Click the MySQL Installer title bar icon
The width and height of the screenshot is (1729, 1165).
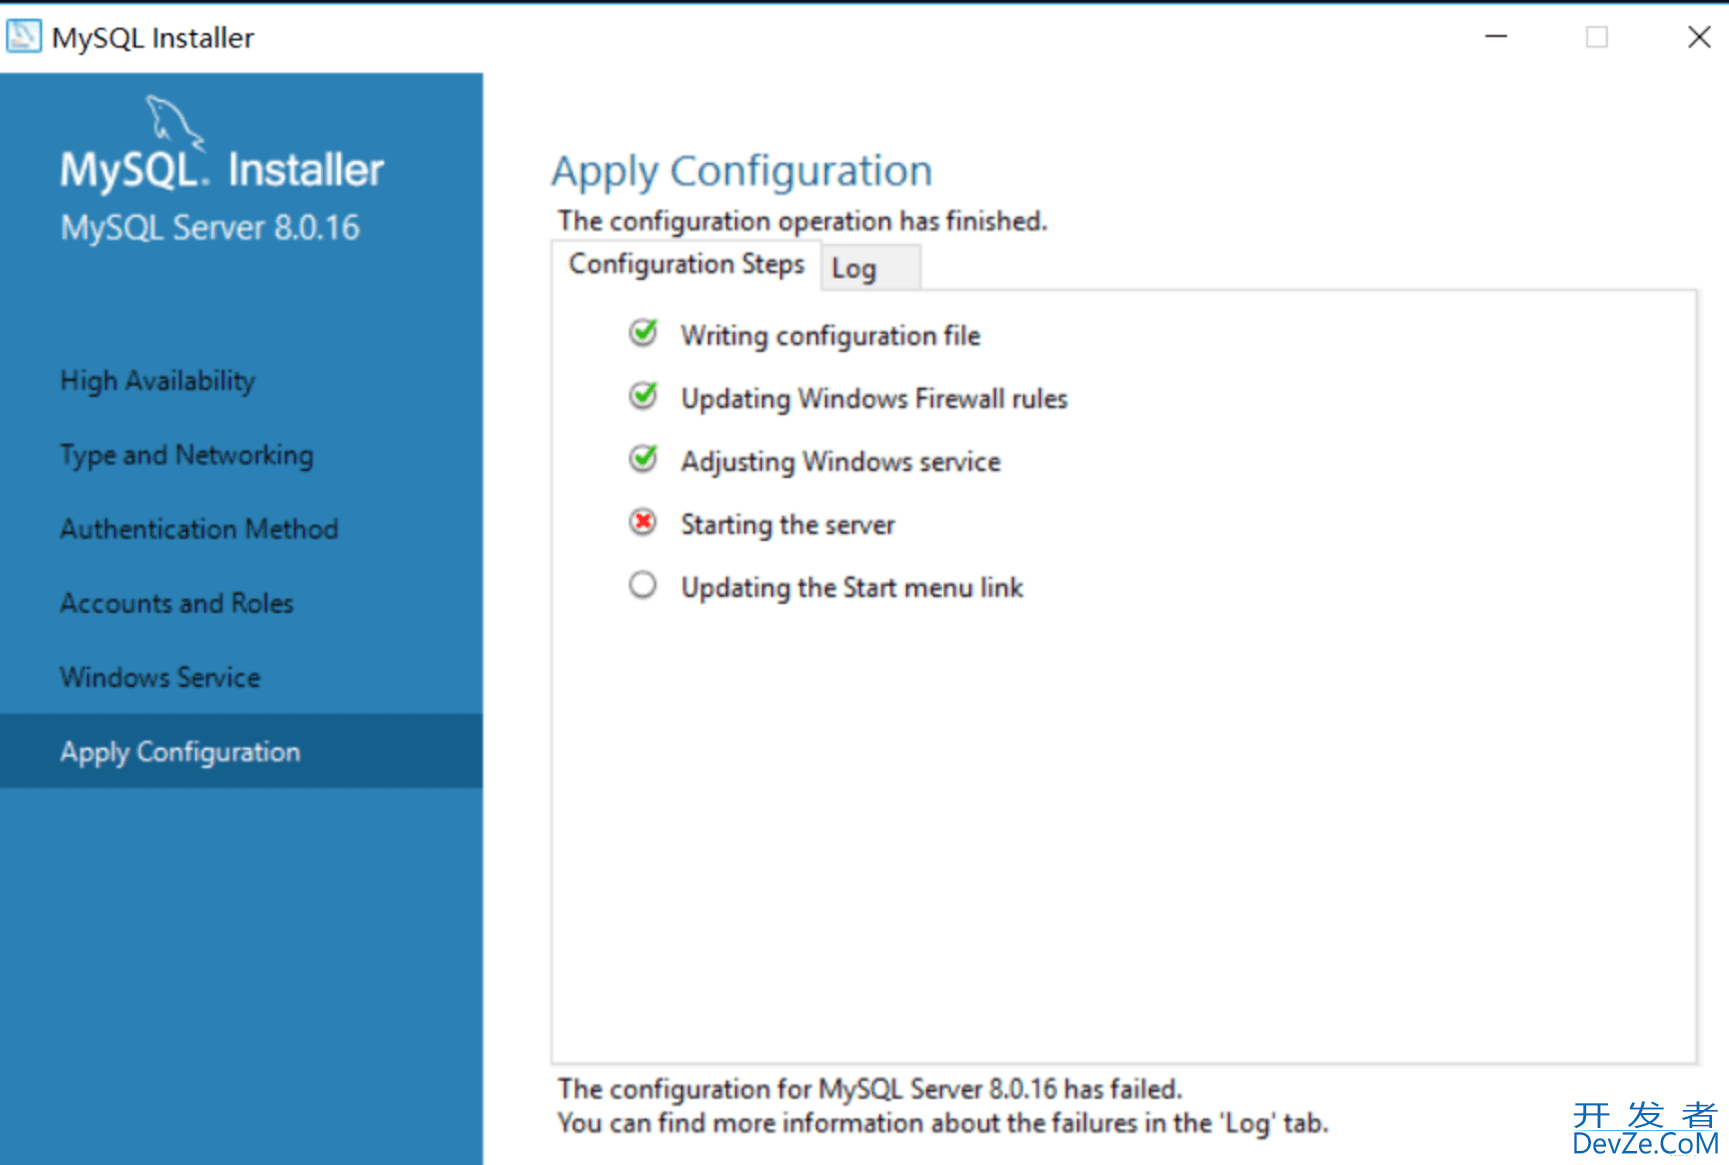[x=23, y=37]
